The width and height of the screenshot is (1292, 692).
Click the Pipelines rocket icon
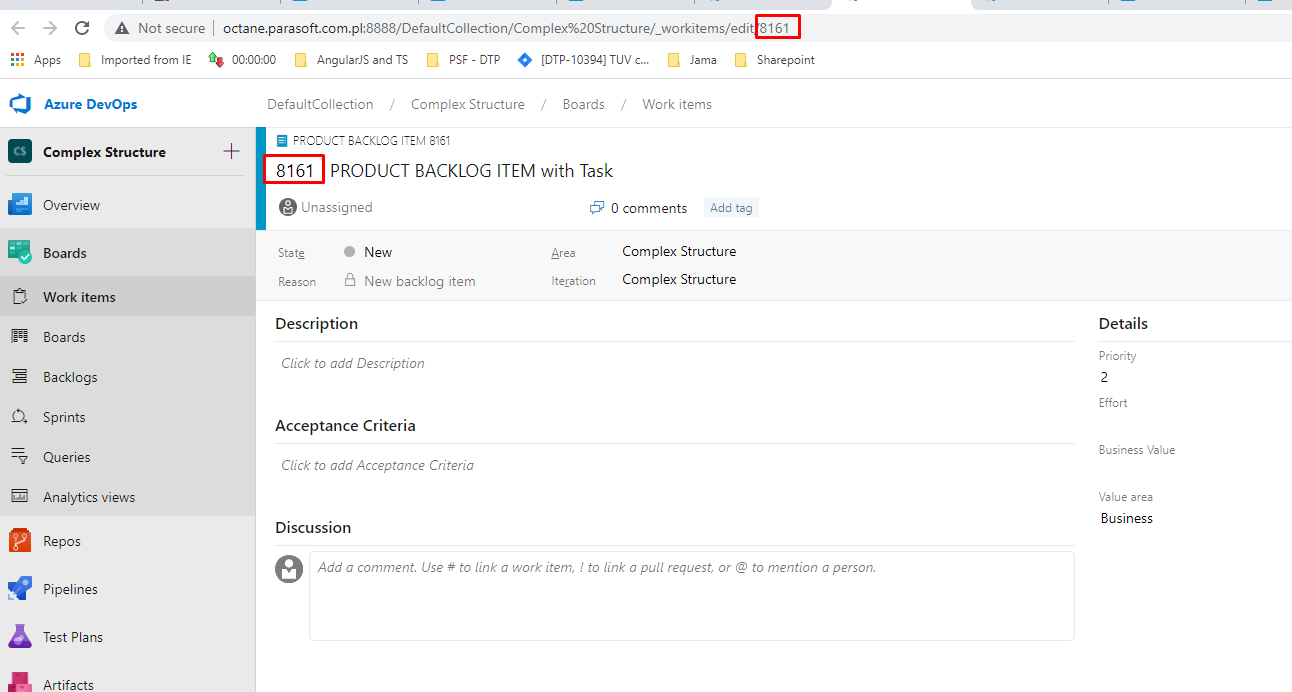20,589
